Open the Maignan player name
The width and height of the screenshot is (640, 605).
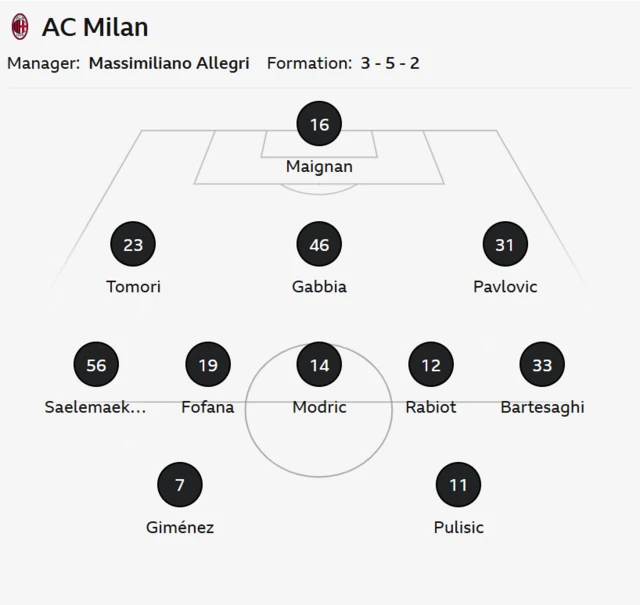[x=319, y=167]
